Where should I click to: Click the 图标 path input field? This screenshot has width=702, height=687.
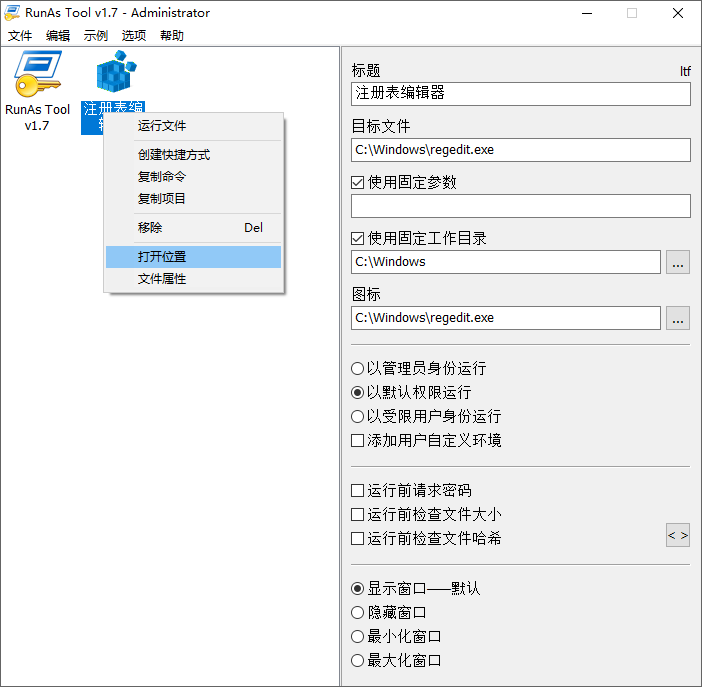506,318
